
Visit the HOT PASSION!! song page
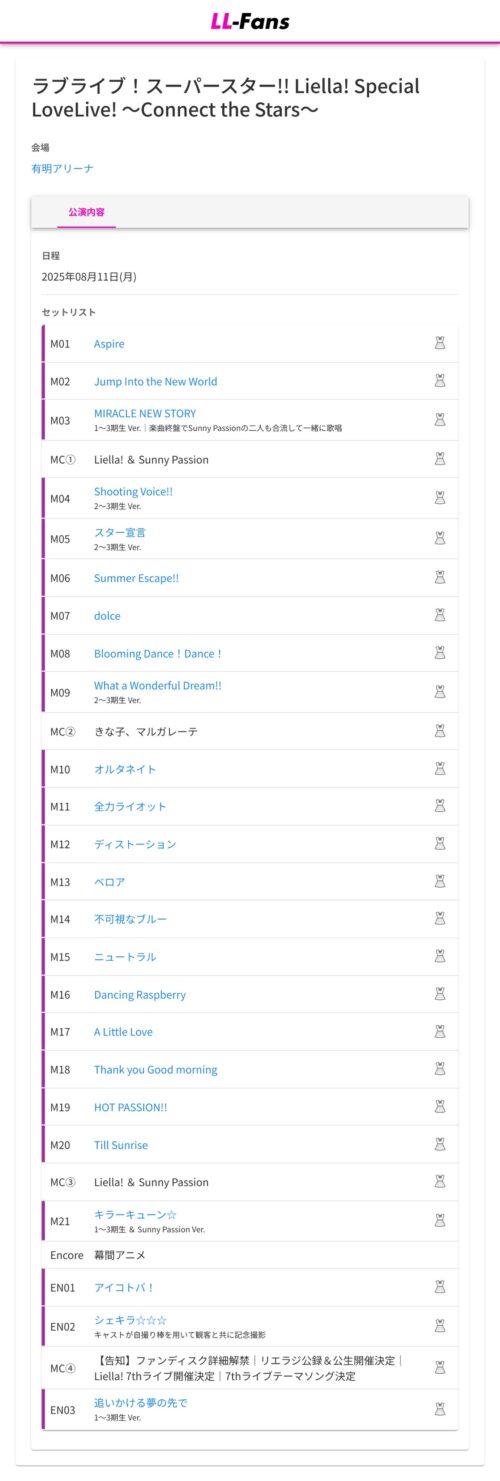[x=131, y=1107]
